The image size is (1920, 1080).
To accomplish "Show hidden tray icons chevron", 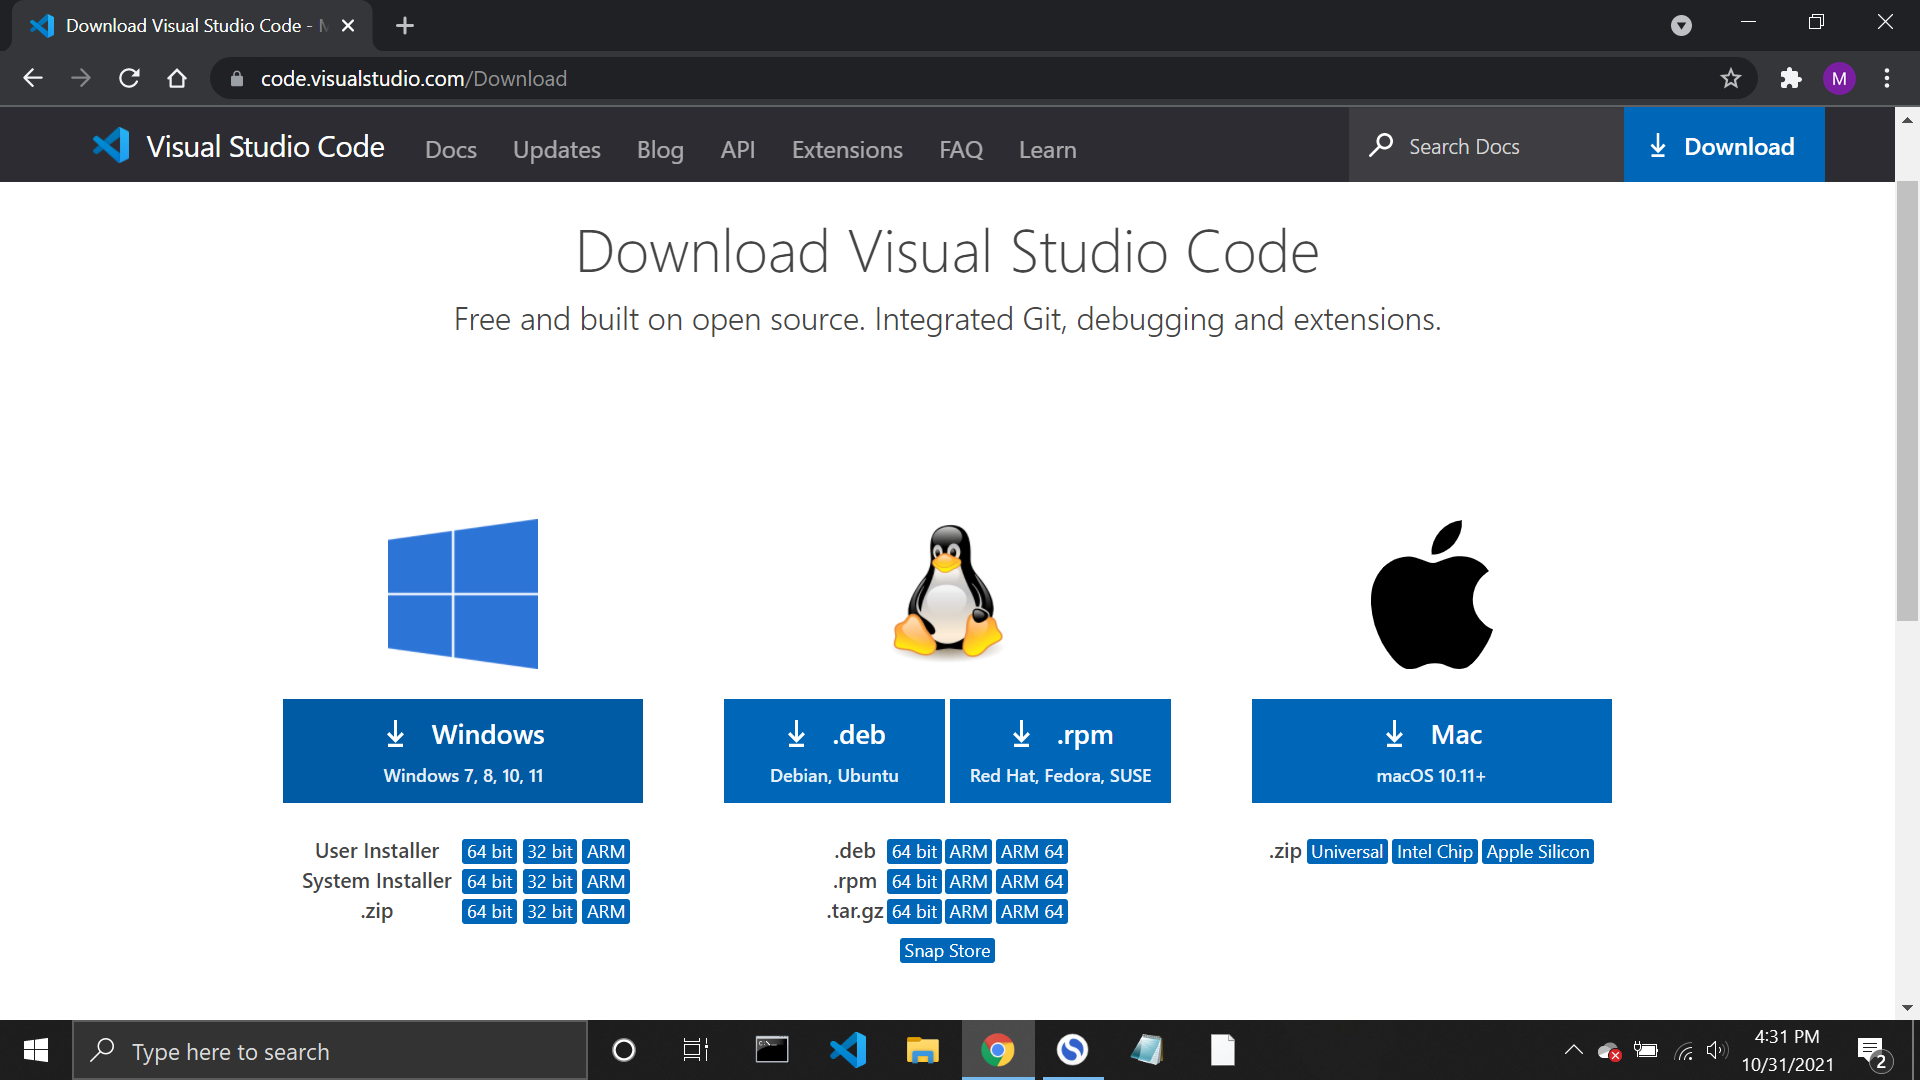I will [x=1573, y=1050].
